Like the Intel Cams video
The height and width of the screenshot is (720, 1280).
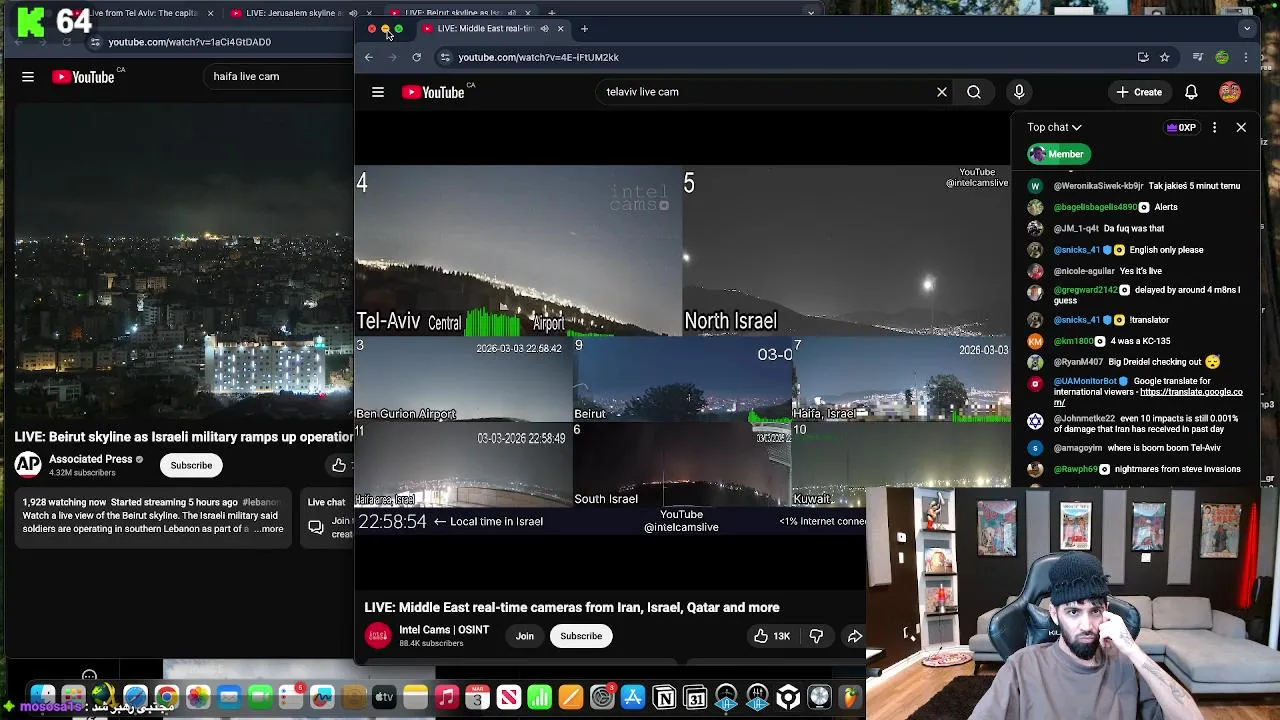tap(771, 636)
